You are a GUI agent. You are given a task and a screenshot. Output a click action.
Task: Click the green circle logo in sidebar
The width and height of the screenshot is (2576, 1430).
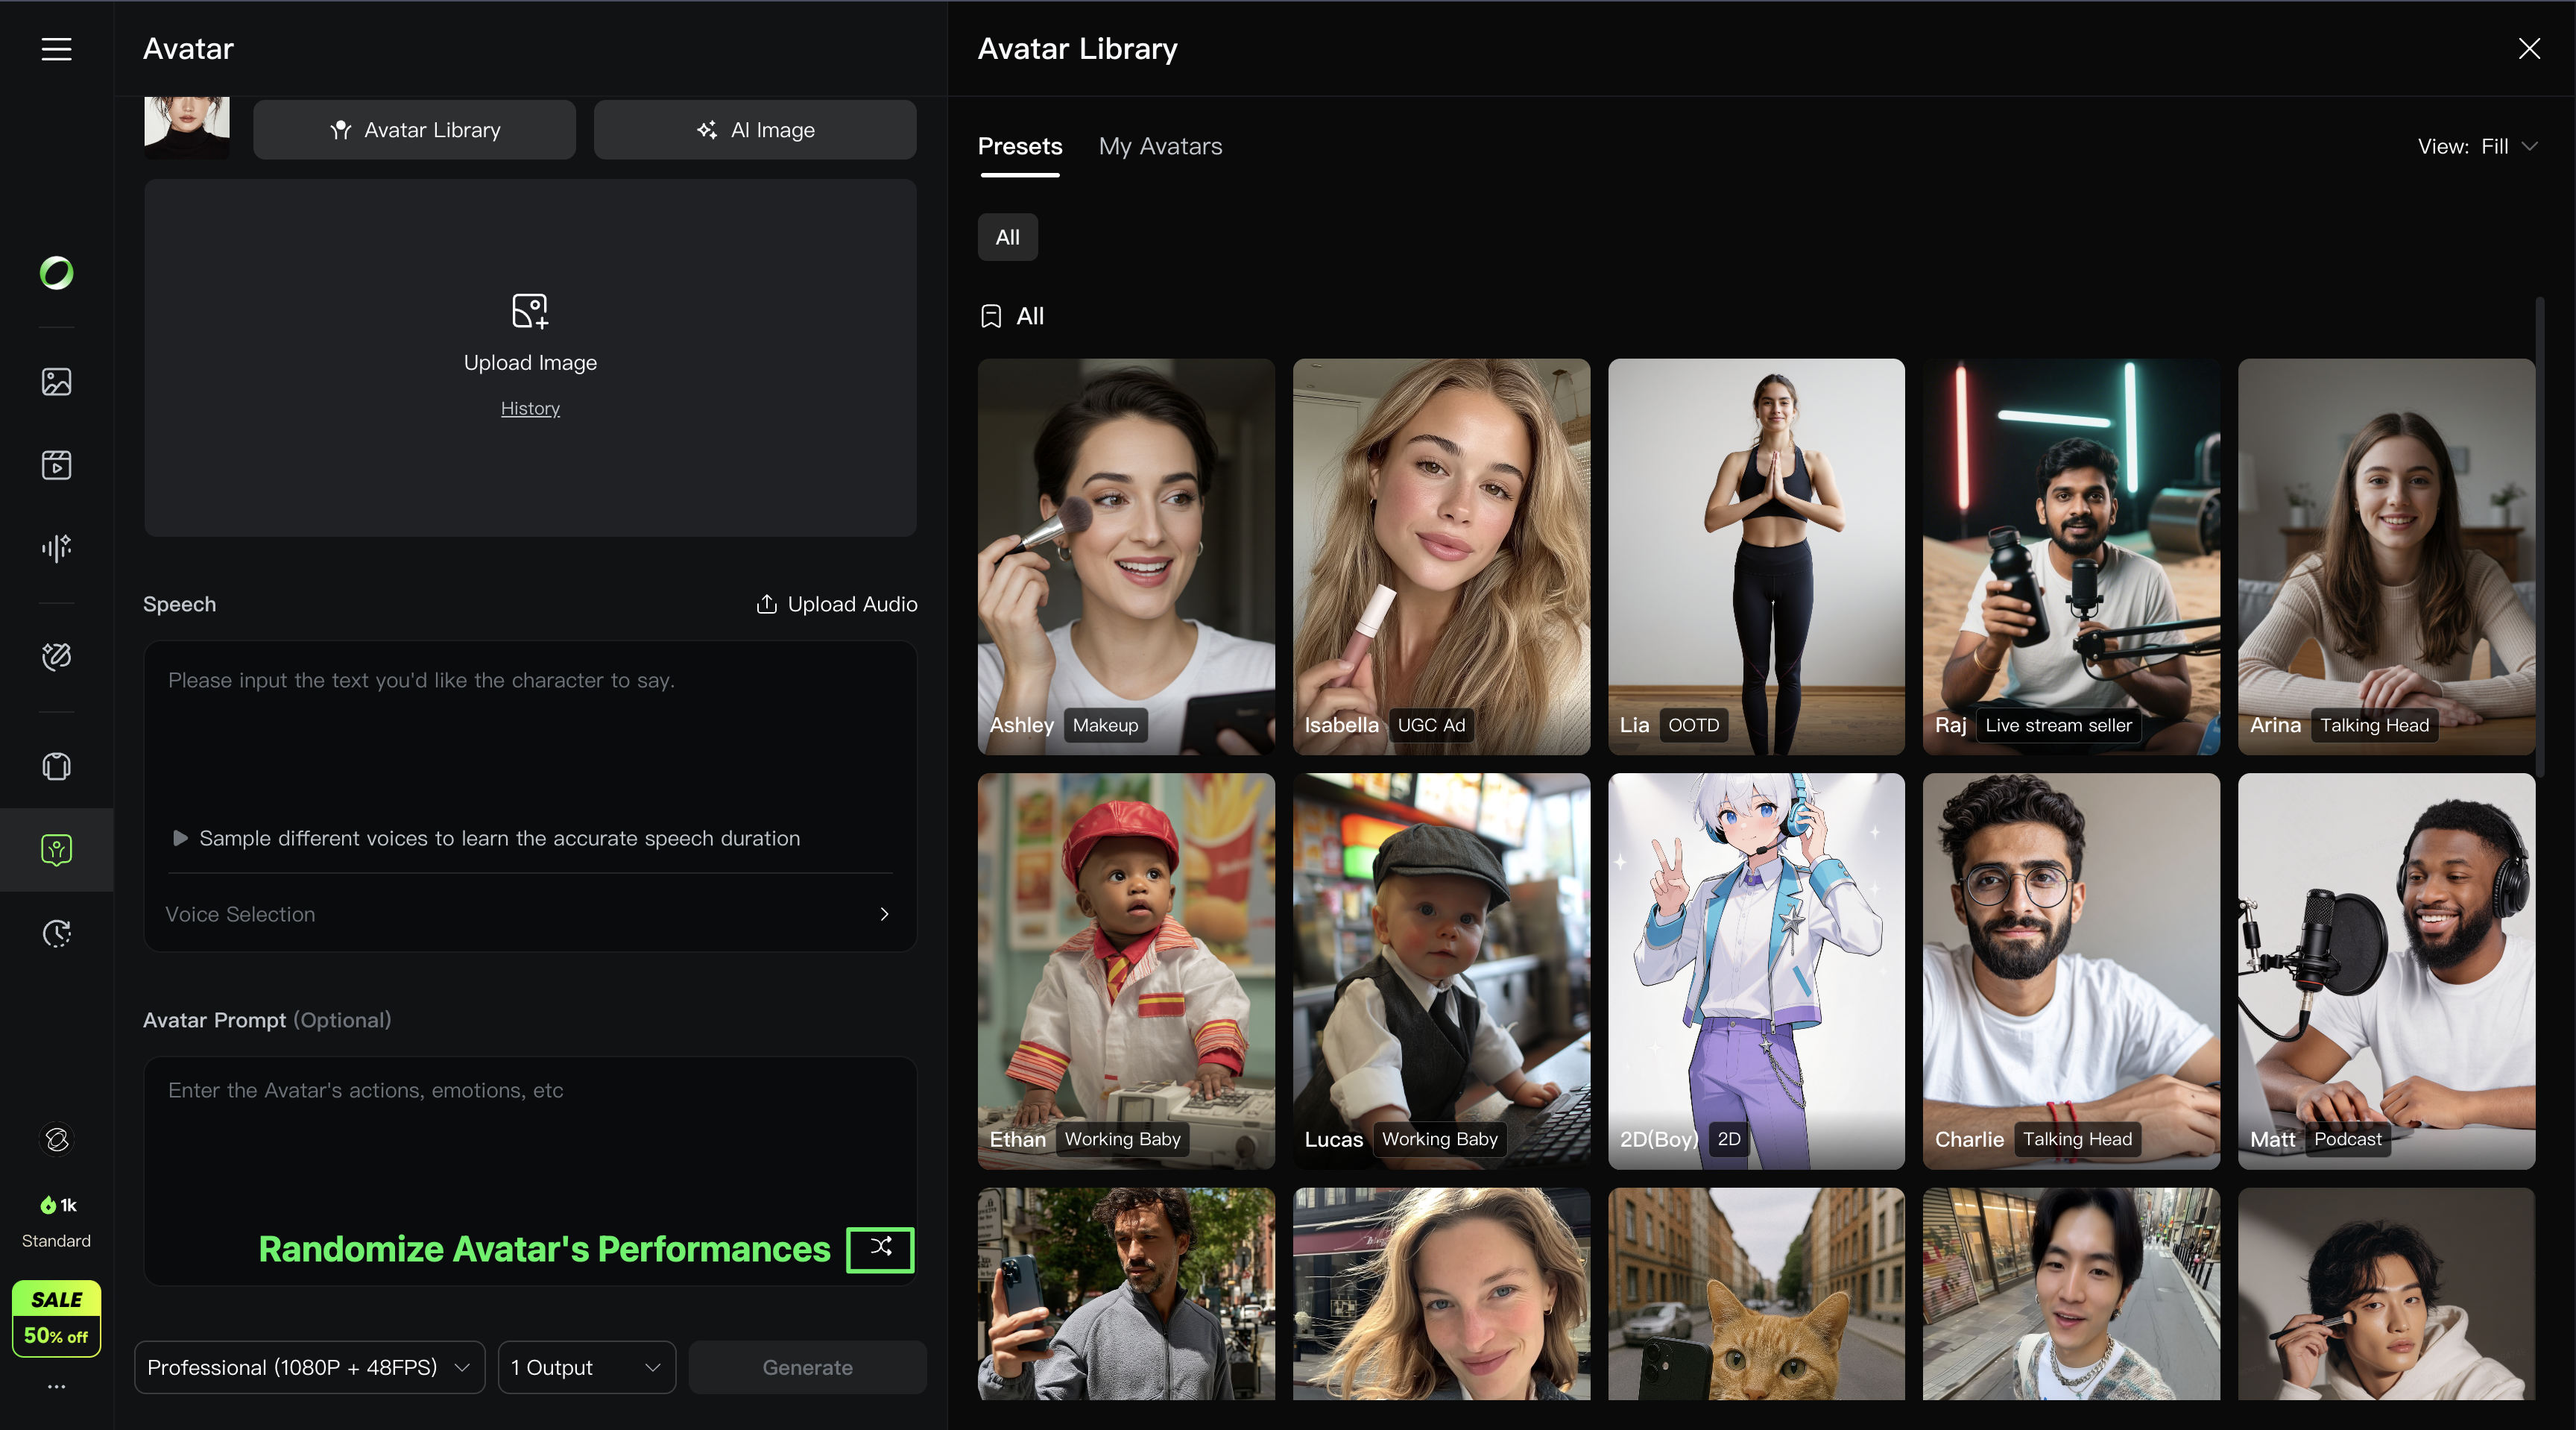click(56, 272)
